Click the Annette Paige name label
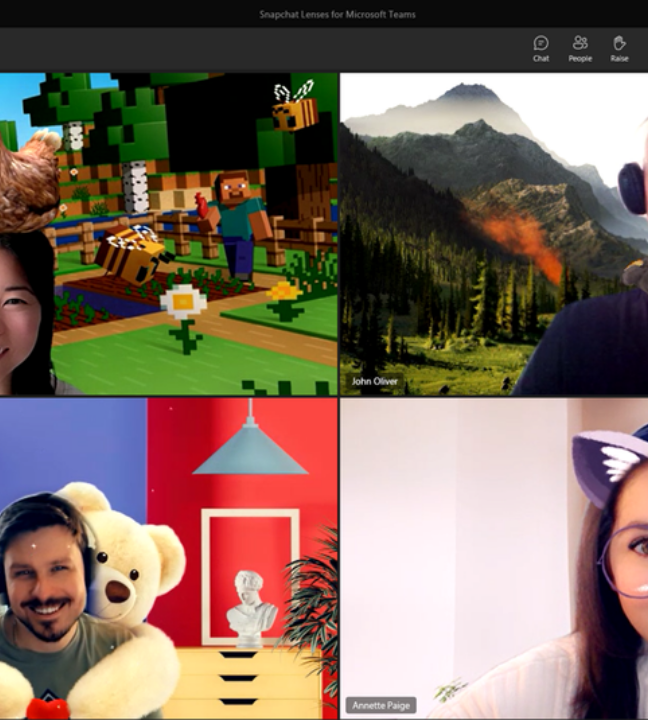 tap(381, 705)
